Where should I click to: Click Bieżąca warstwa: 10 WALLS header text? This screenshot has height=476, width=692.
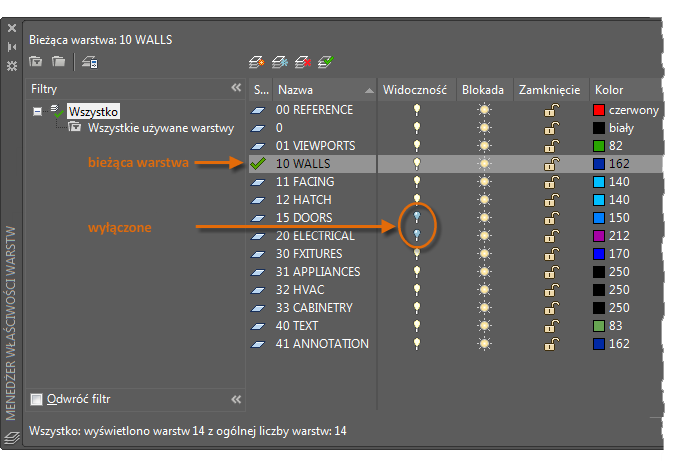coord(101,40)
